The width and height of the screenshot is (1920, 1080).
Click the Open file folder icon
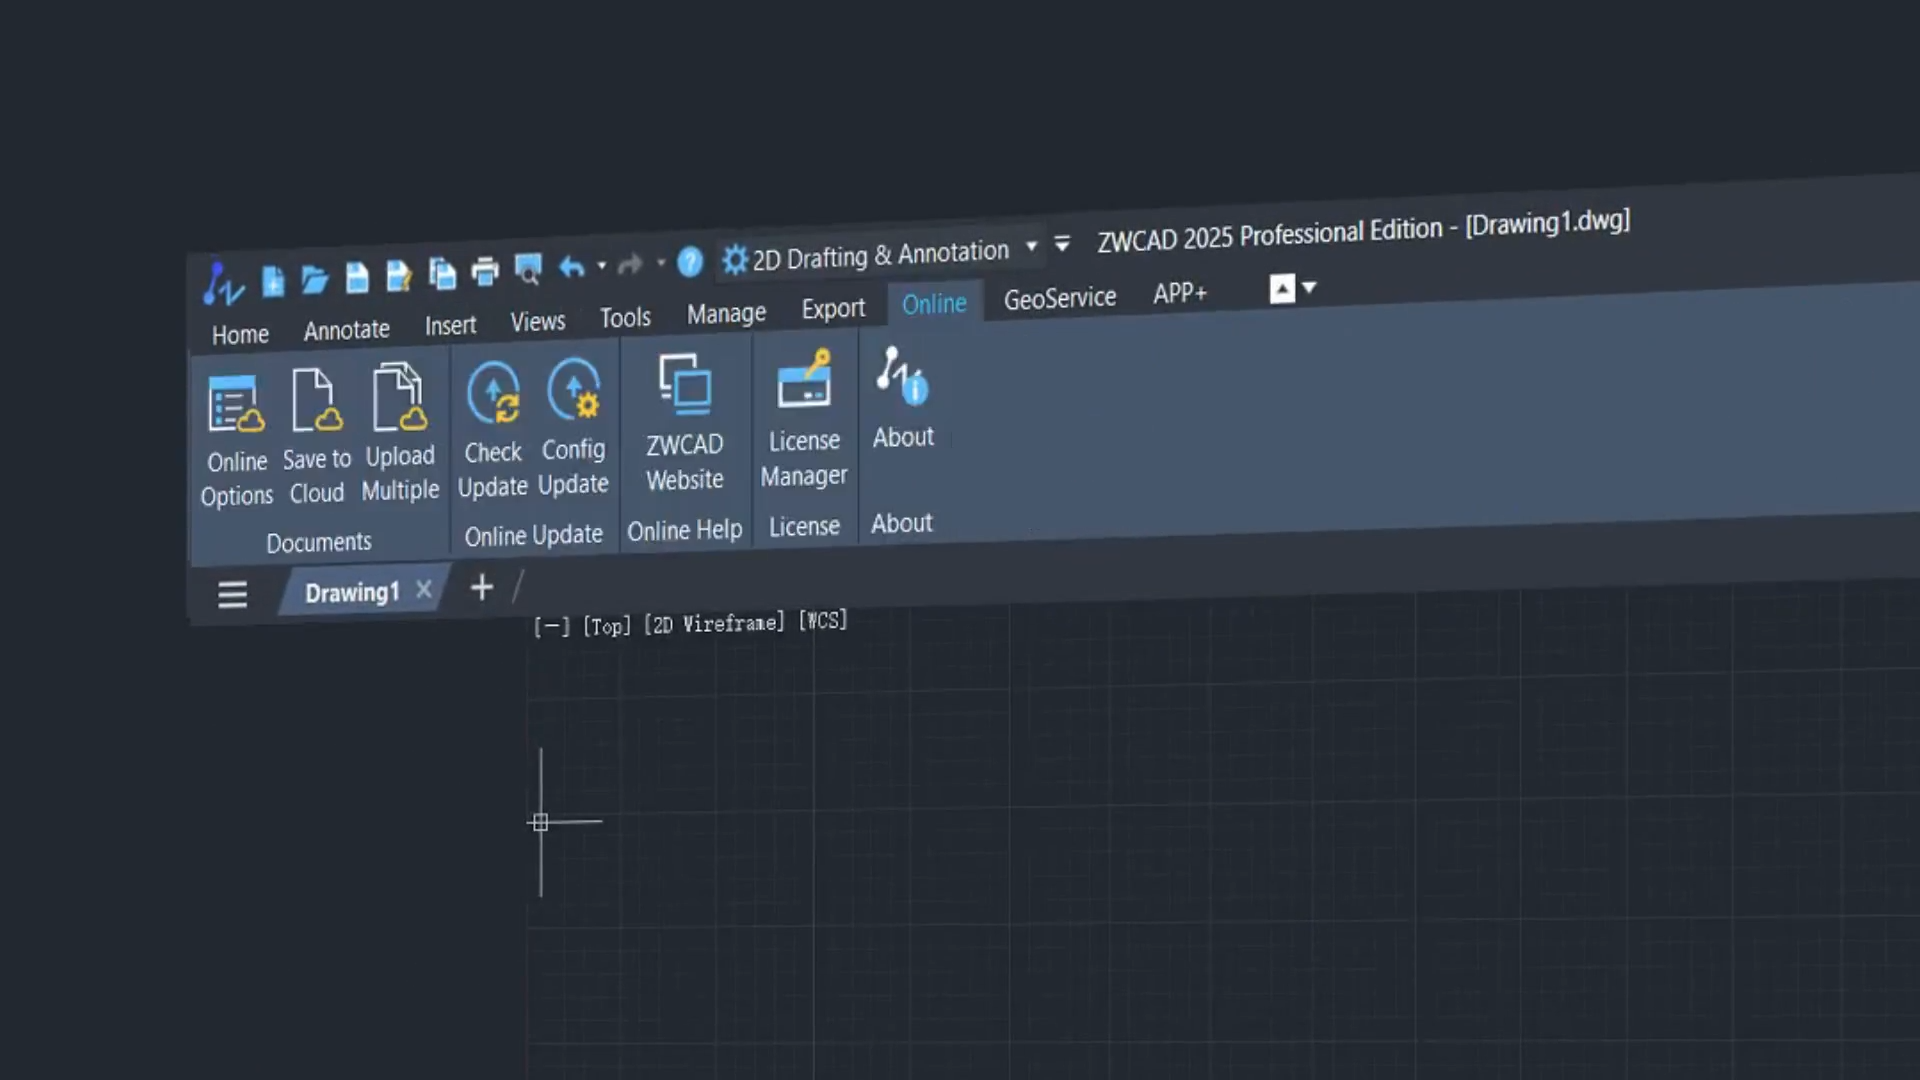[x=315, y=279]
